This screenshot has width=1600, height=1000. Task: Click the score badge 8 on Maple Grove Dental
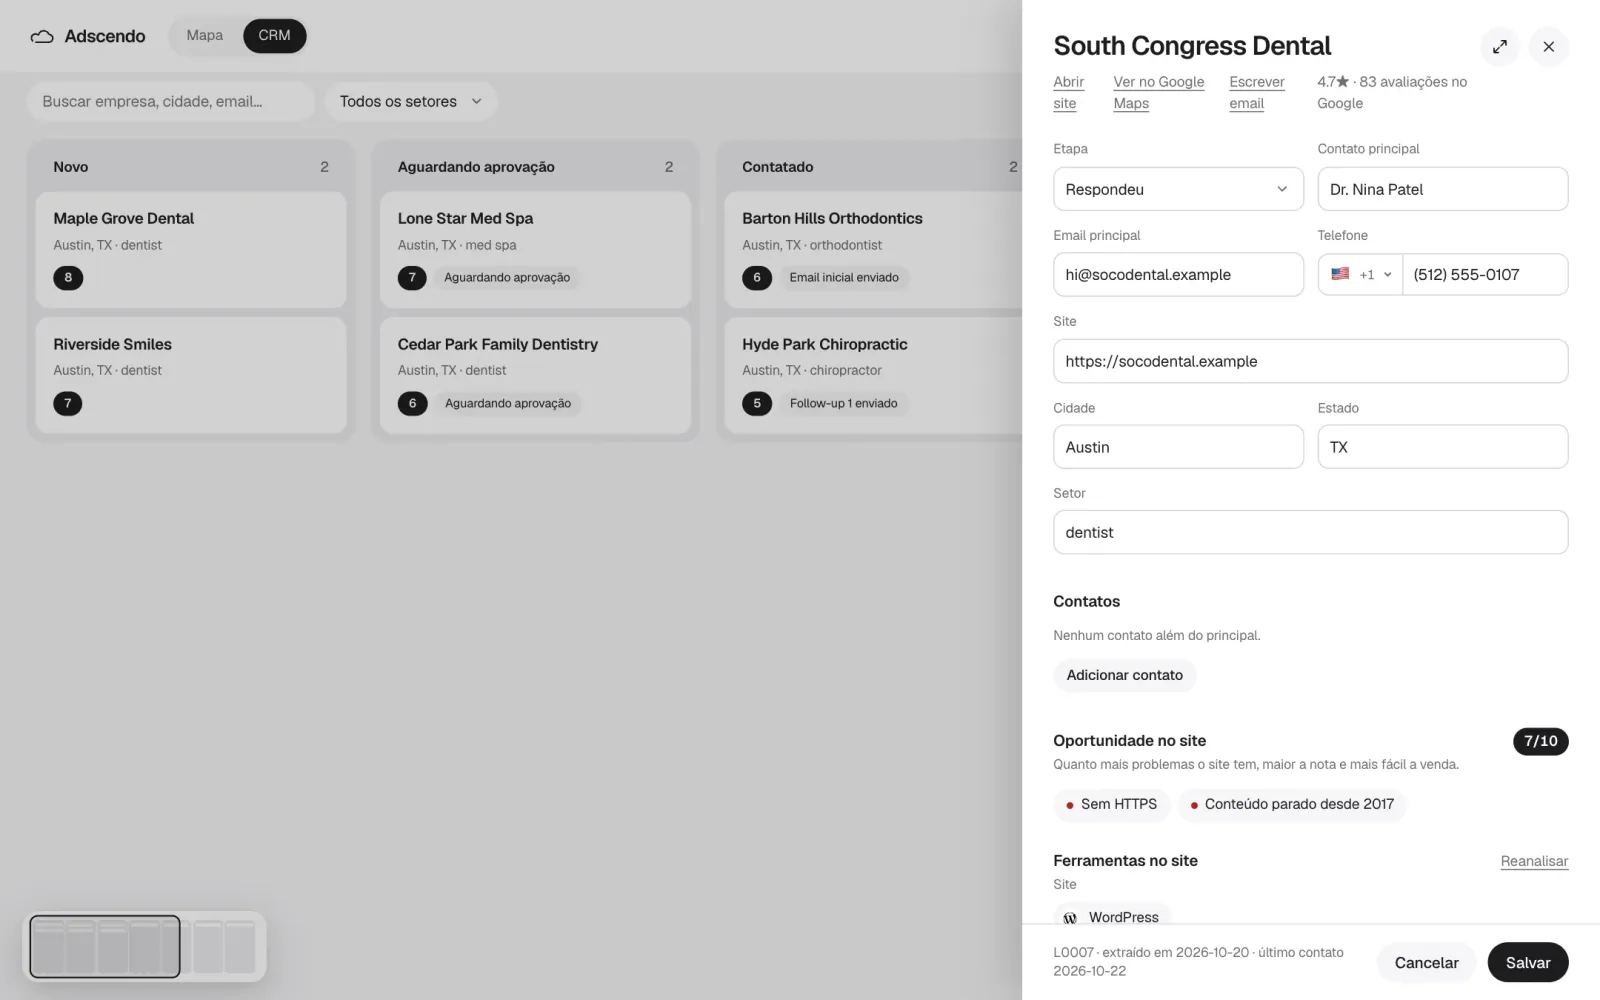68,277
